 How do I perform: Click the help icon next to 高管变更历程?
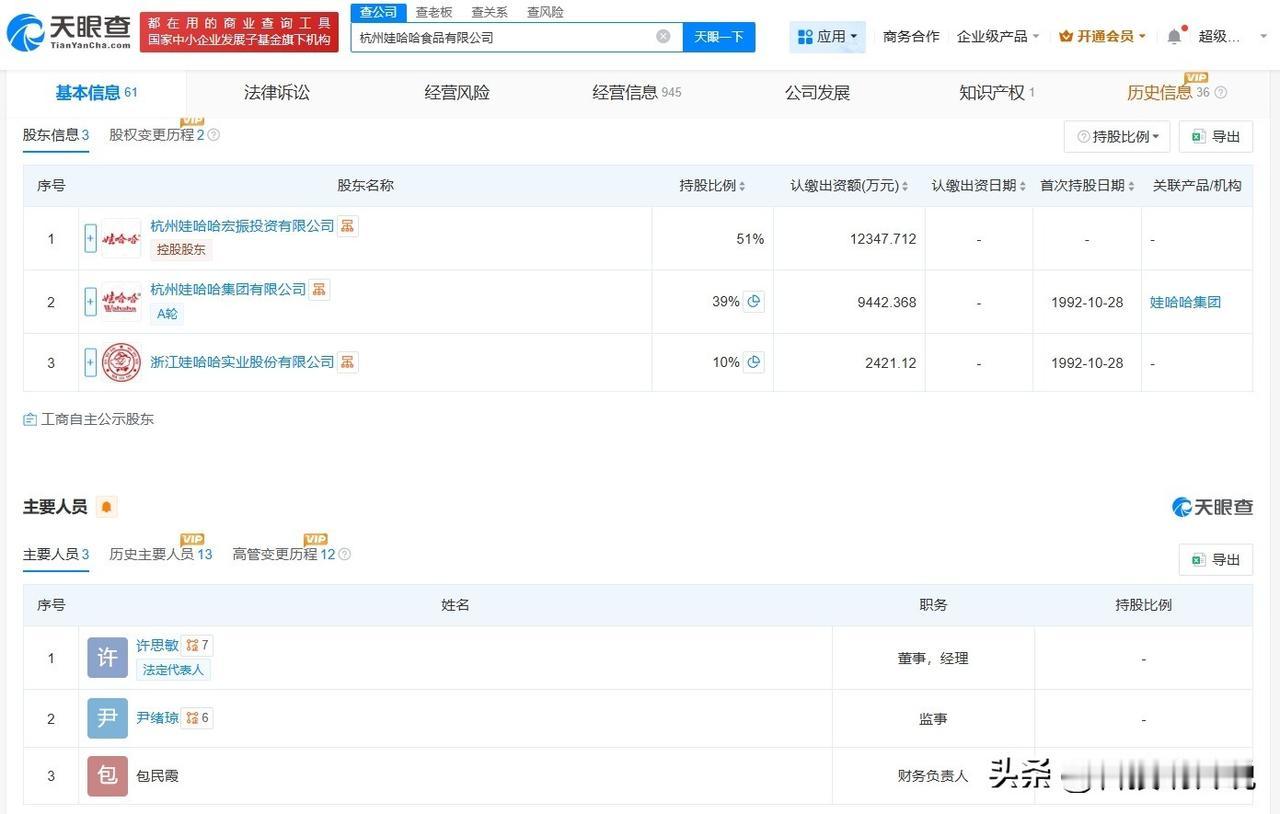tap(344, 554)
